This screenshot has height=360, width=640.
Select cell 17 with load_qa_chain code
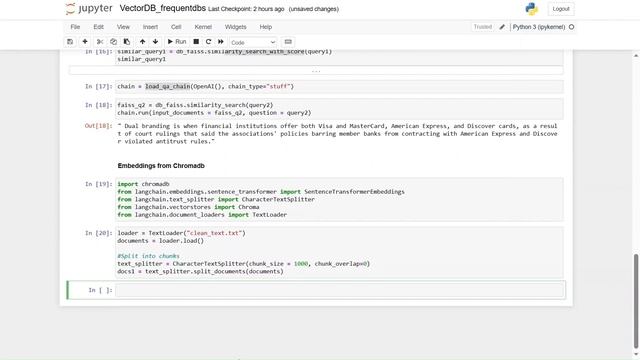(340, 87)
